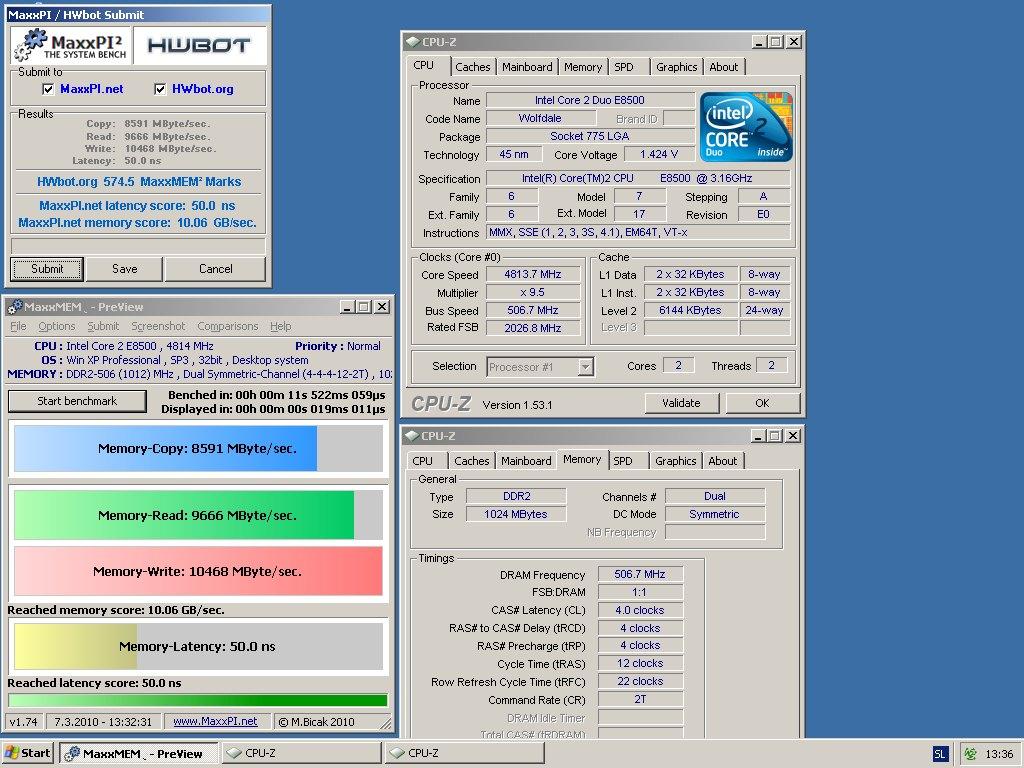Switch to MaxxMEM PreView taskbar button

(138, 753)
